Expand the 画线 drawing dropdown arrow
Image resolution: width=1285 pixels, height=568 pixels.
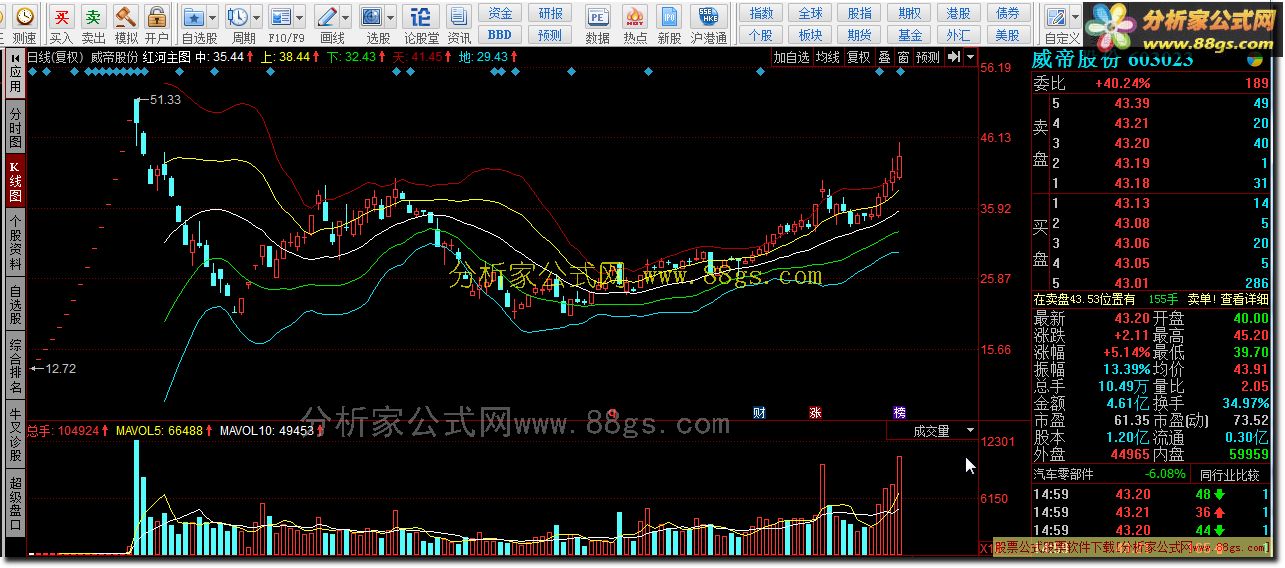point(346,17)
